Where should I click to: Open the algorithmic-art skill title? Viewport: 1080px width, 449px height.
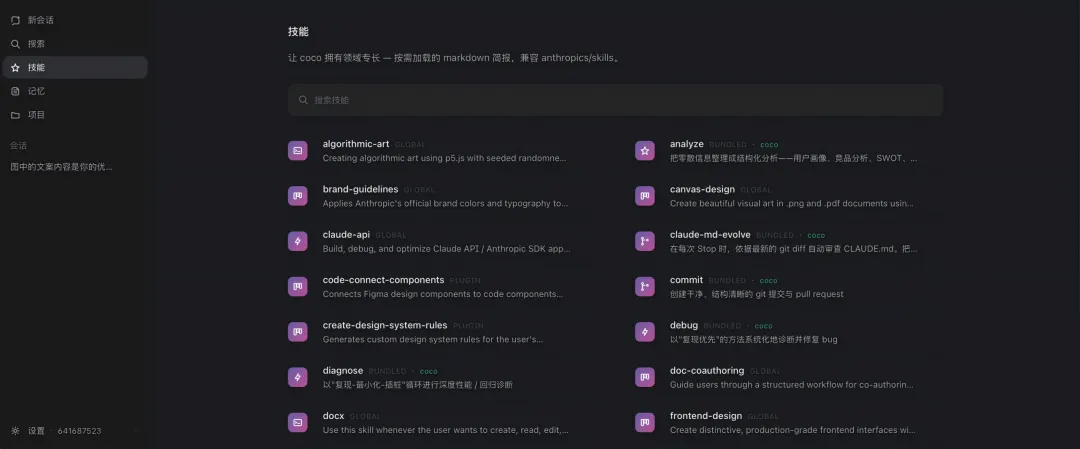tap(355, 144)
